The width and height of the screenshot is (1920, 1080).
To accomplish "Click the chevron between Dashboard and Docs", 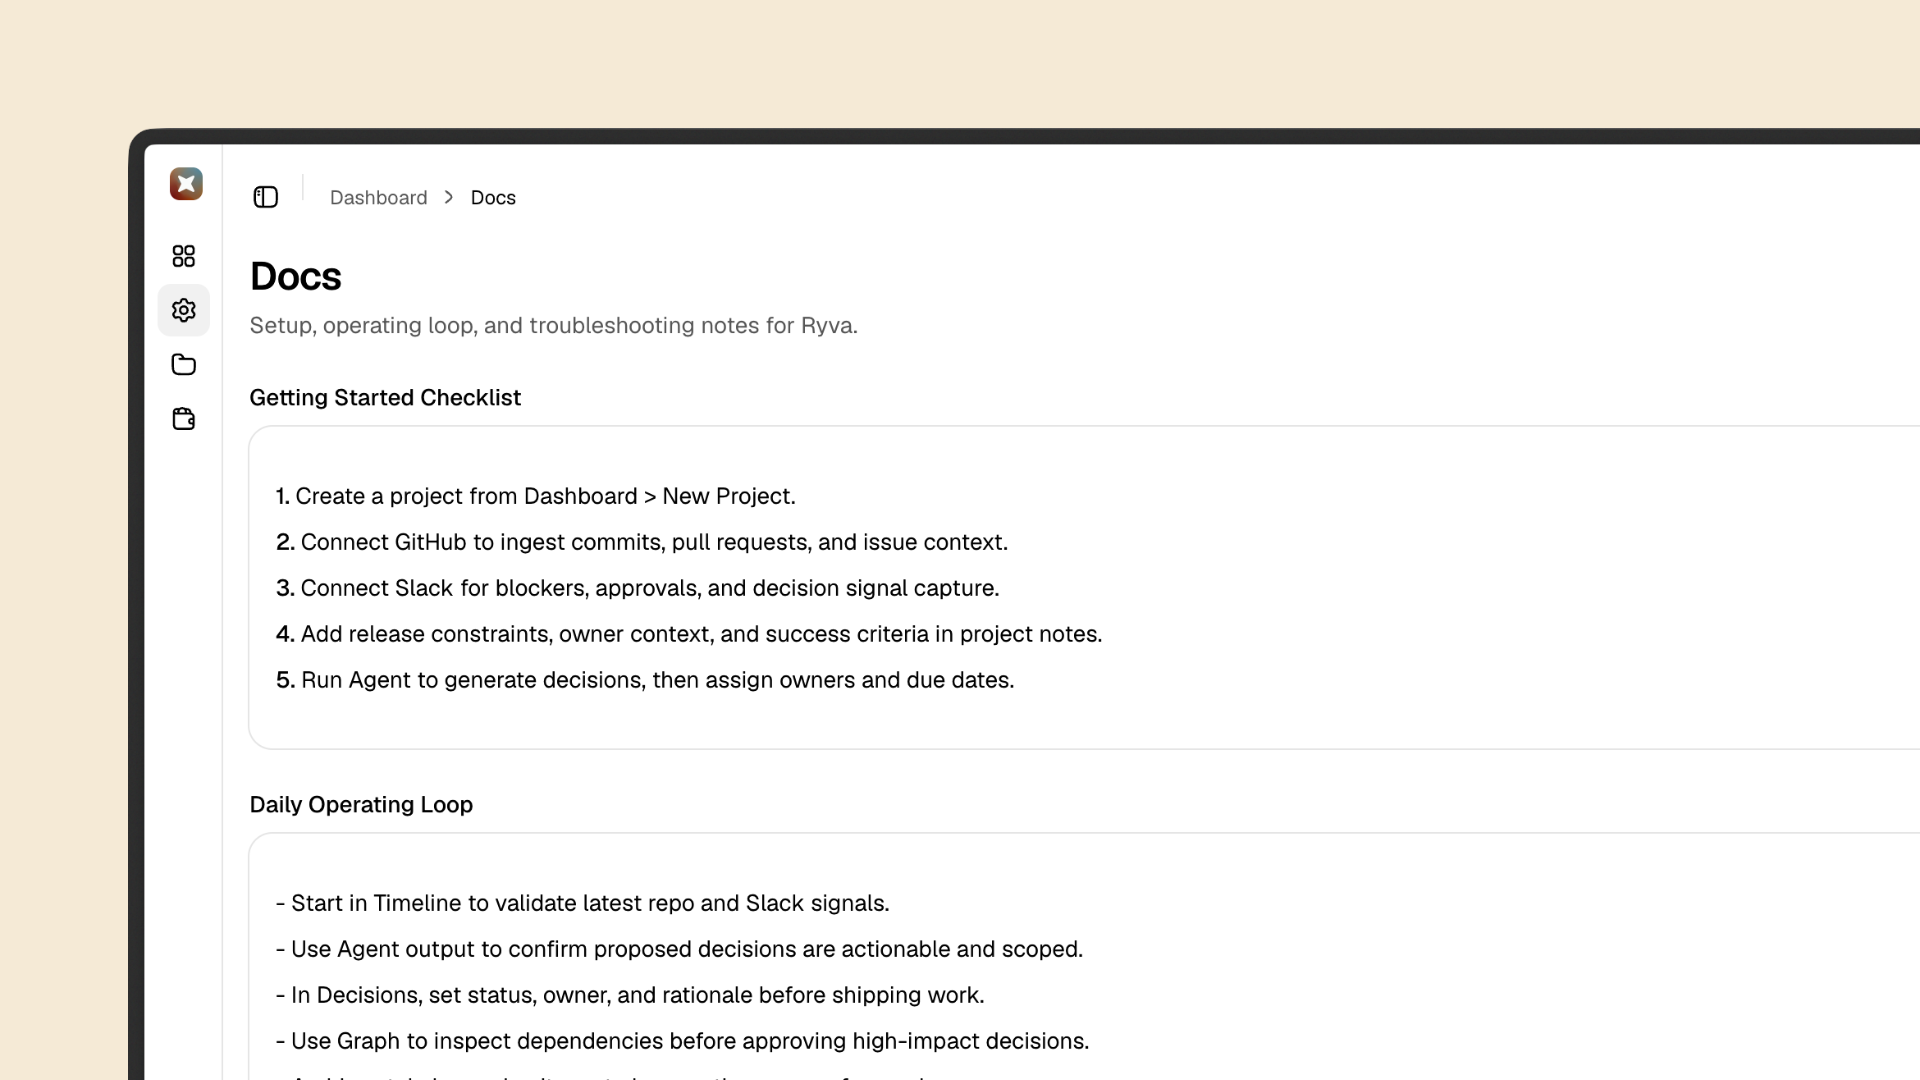I will [x=448, y=197].
